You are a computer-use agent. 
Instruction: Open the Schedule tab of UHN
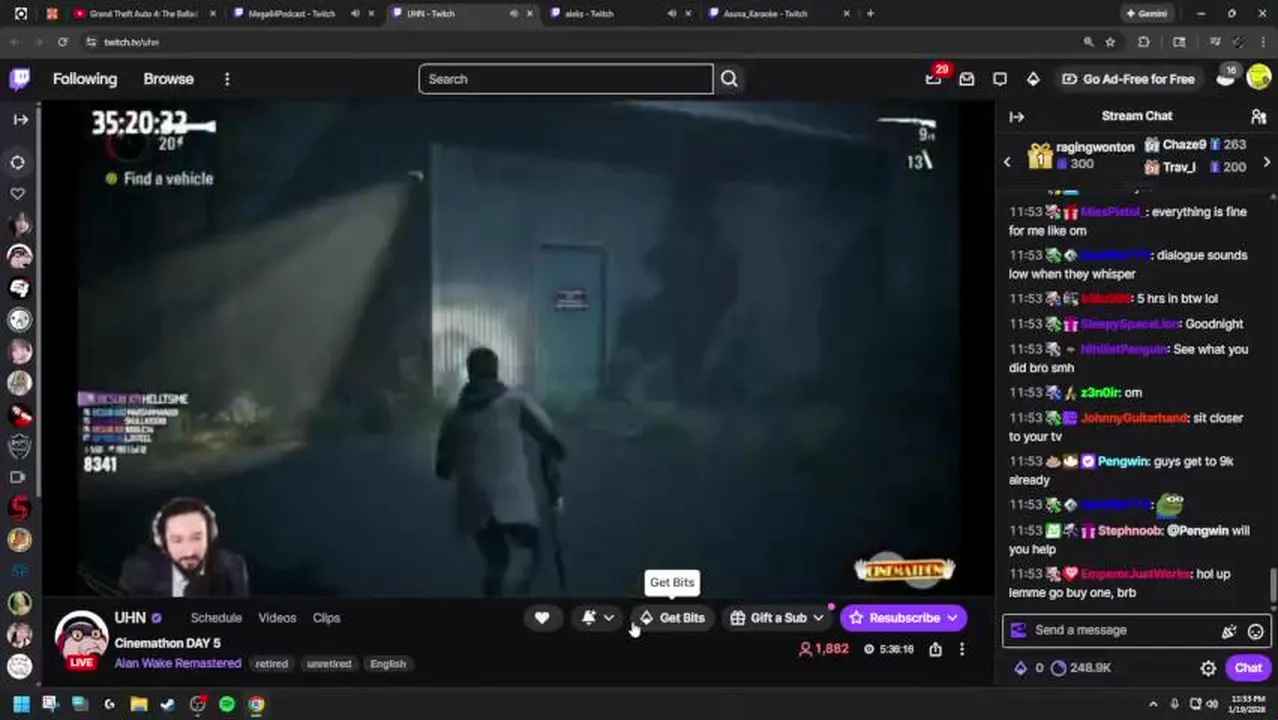coord(216,618)
